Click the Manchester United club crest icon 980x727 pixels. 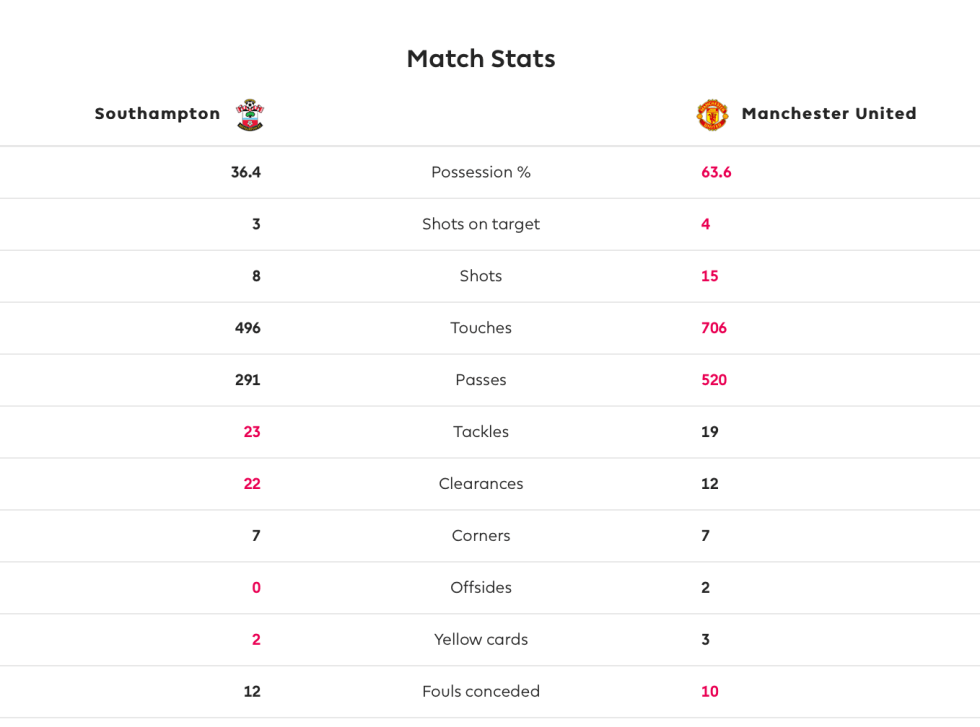coord(712,115)
